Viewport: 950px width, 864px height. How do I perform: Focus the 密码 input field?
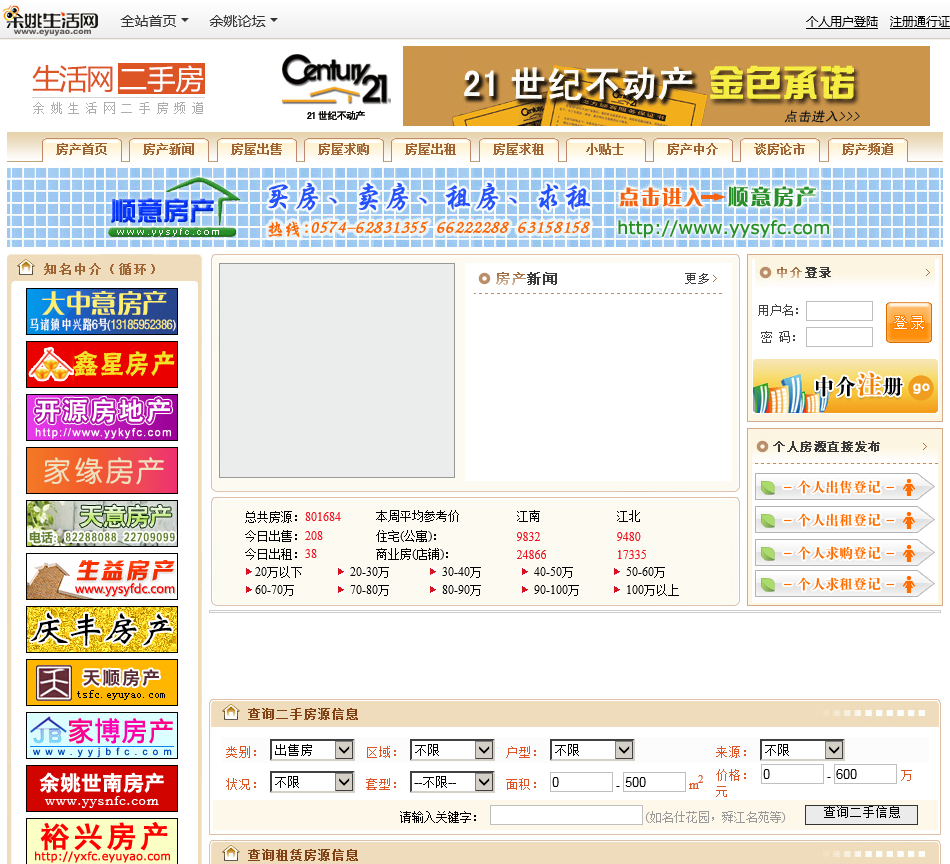839,337
